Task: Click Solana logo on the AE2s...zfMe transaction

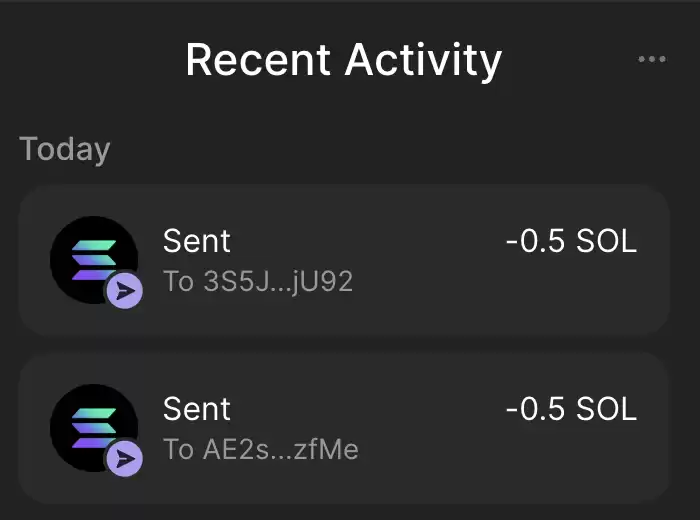Action: tap(94, 428)
